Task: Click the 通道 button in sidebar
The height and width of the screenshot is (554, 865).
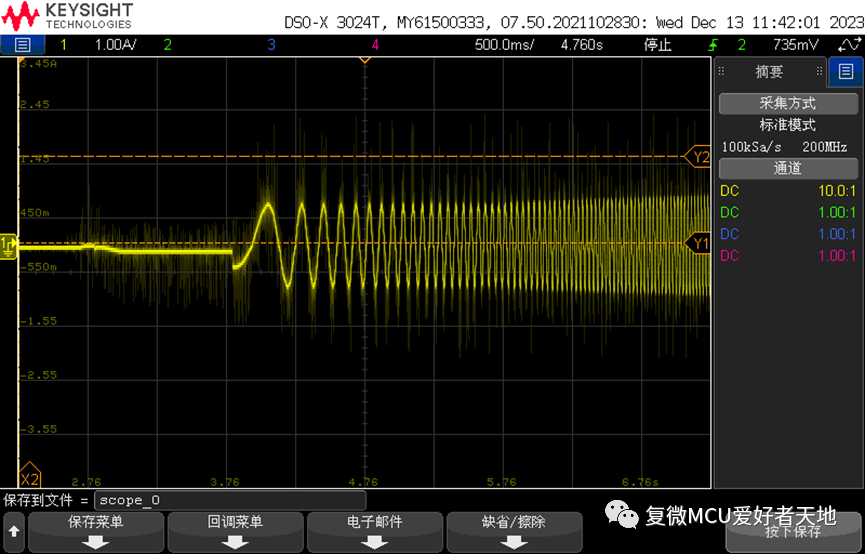Action: [x=788, y=168]
